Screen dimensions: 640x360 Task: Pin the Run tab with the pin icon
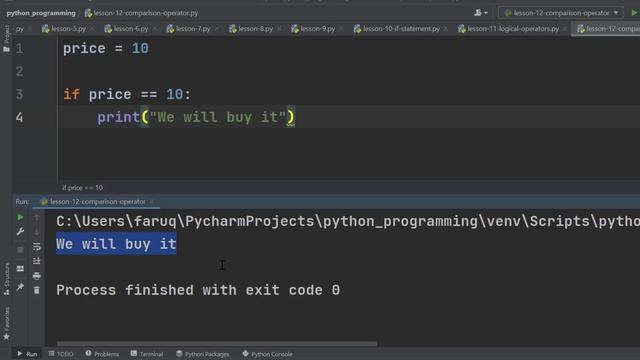coord(20,287)
